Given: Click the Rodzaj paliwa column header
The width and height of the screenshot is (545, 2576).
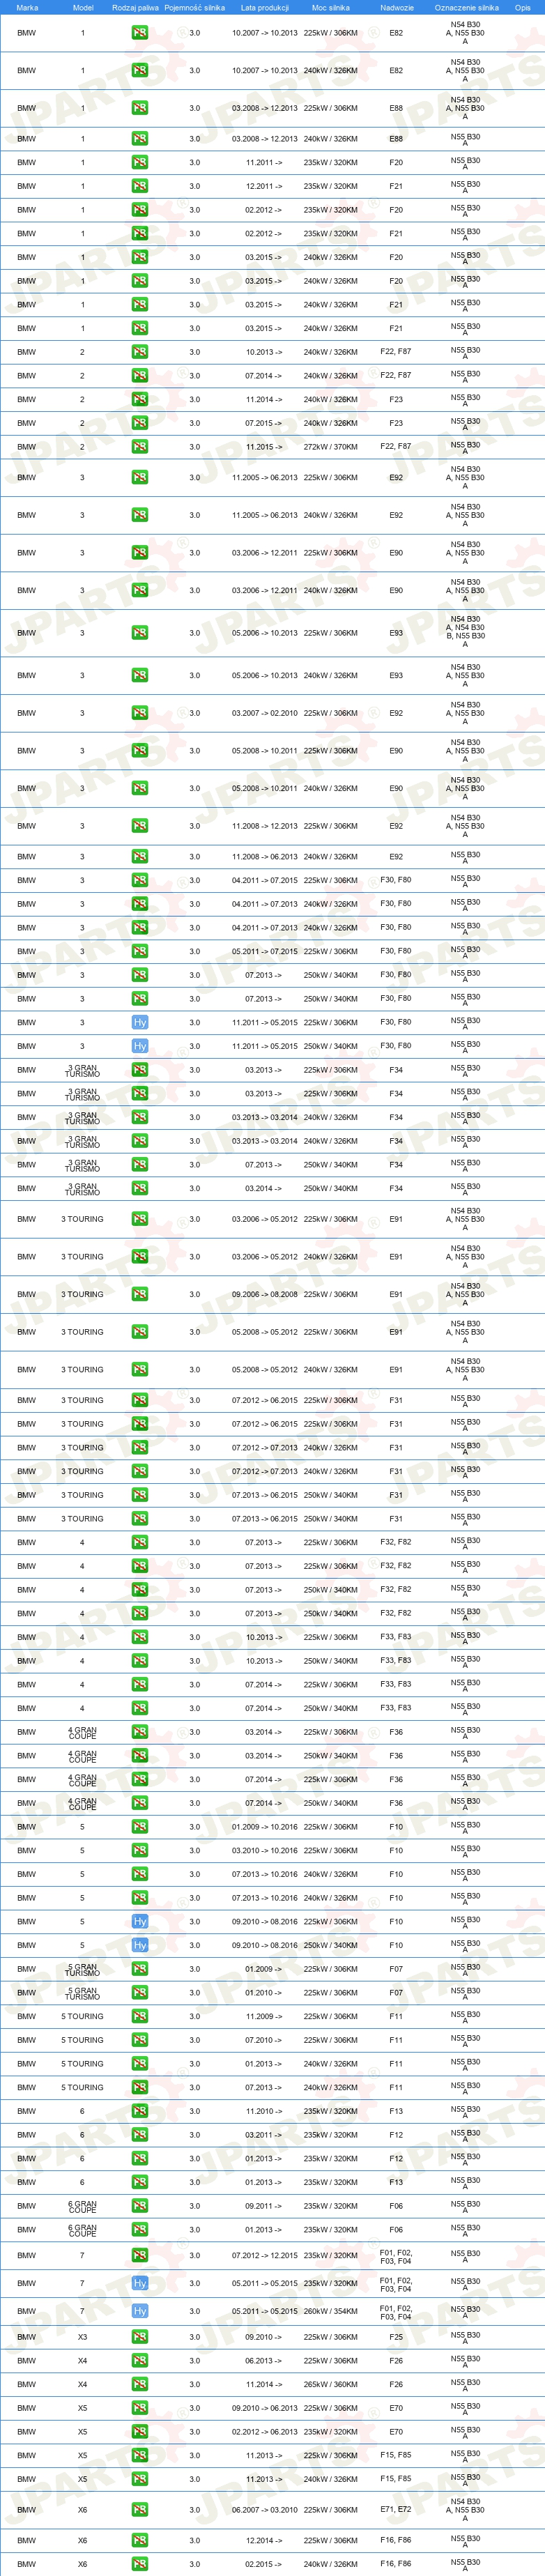Looking at the screenshot, I should 135,7.
